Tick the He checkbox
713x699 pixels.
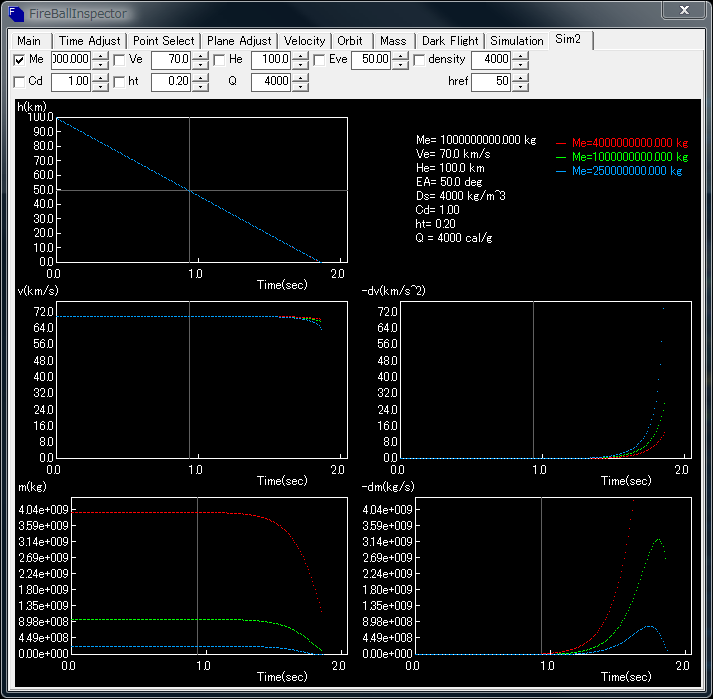click(x=220, y=60)
